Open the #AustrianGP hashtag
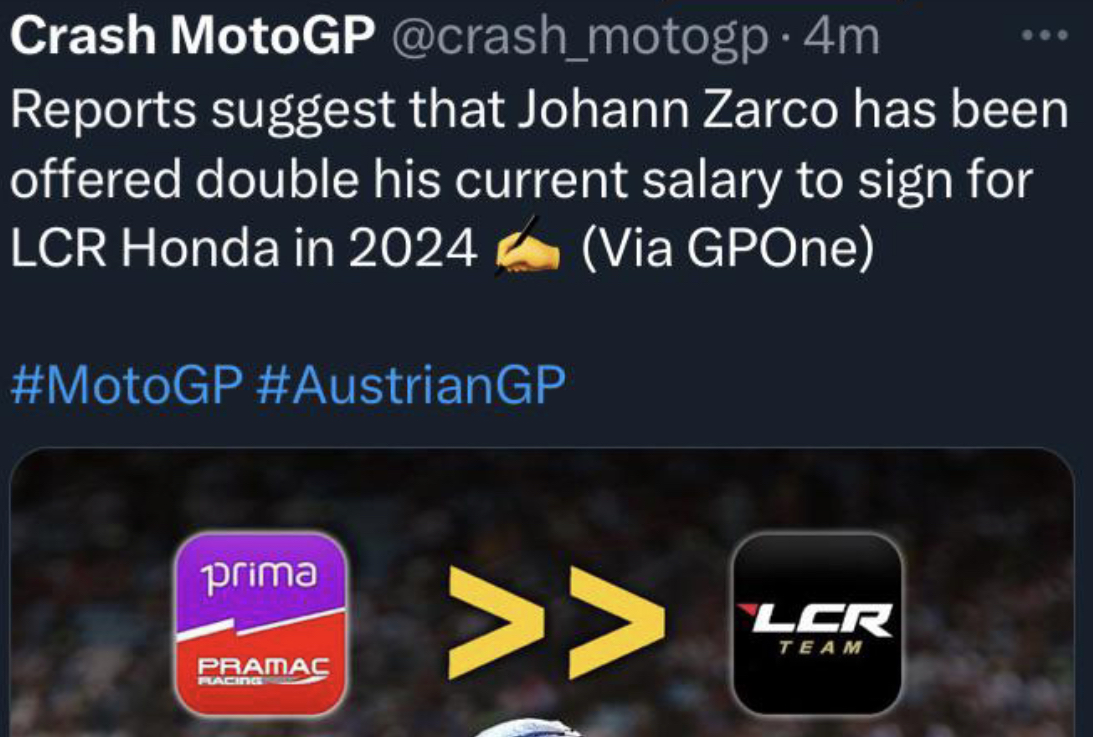 click(x=411, y=386)
